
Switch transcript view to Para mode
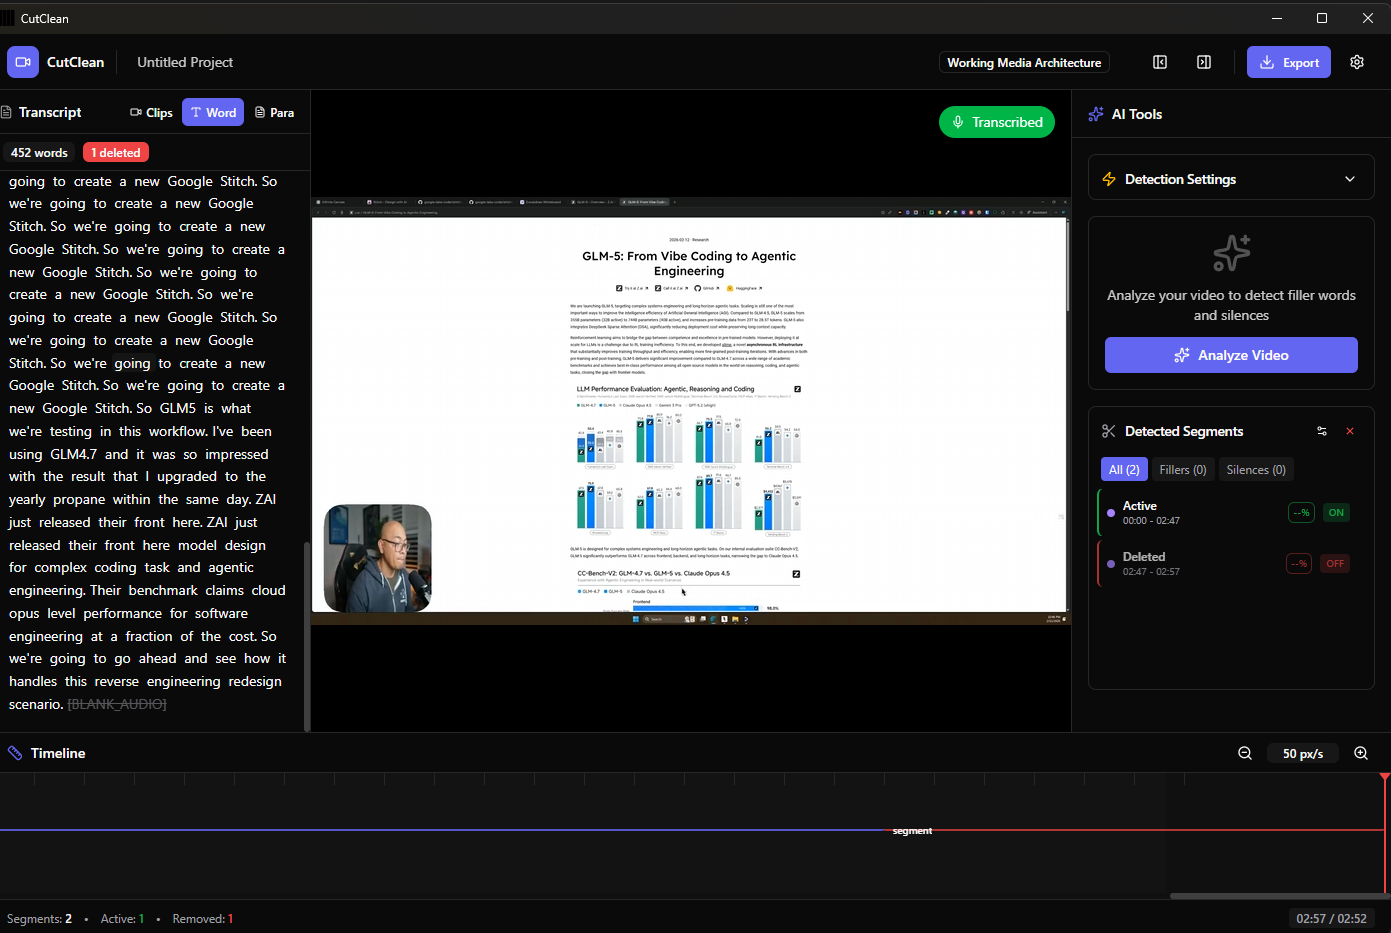274,112
